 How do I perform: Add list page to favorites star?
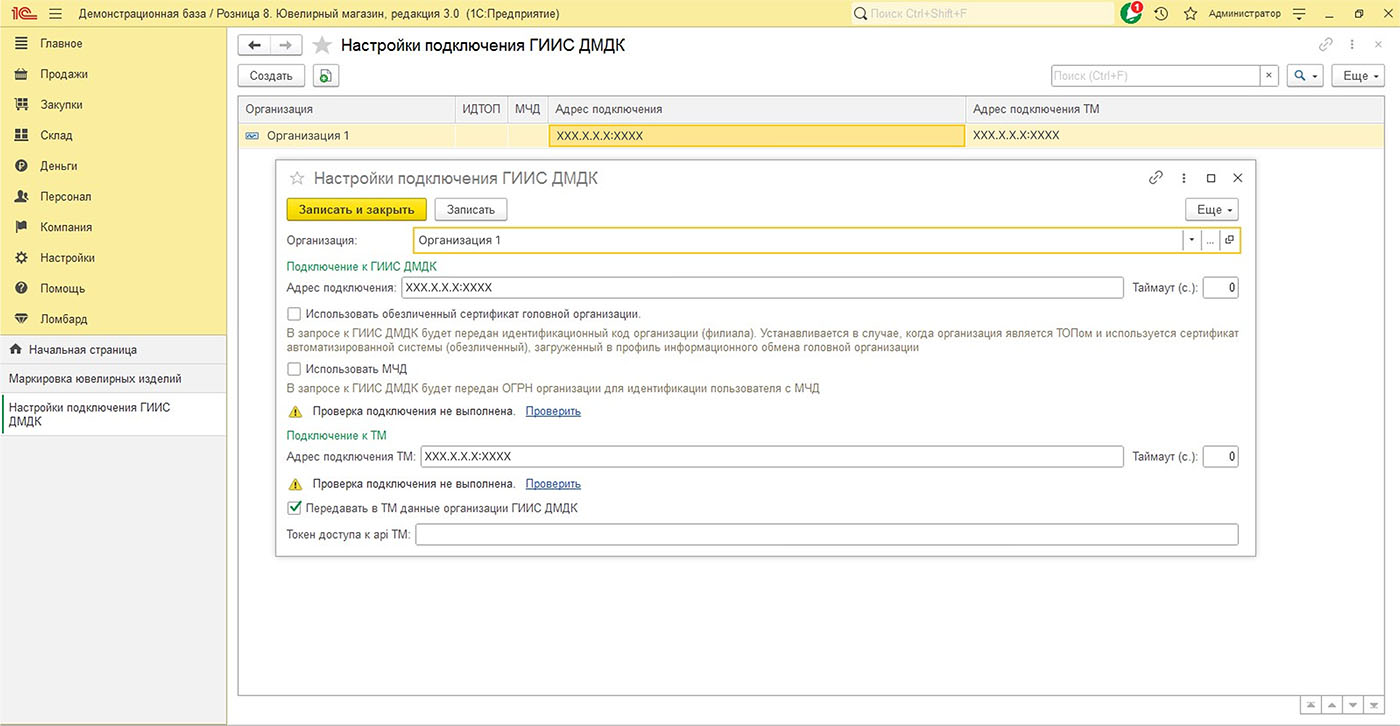click(322, 45)
